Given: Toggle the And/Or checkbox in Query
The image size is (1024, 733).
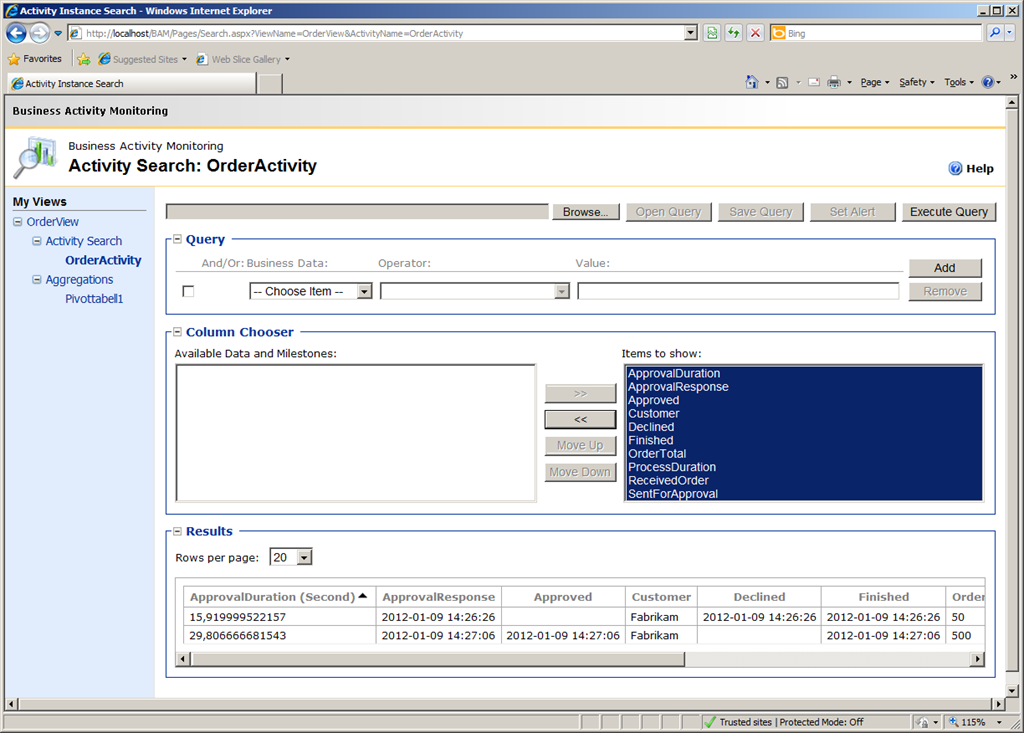Looking at the screenshot, I should [x=188, y=291].
